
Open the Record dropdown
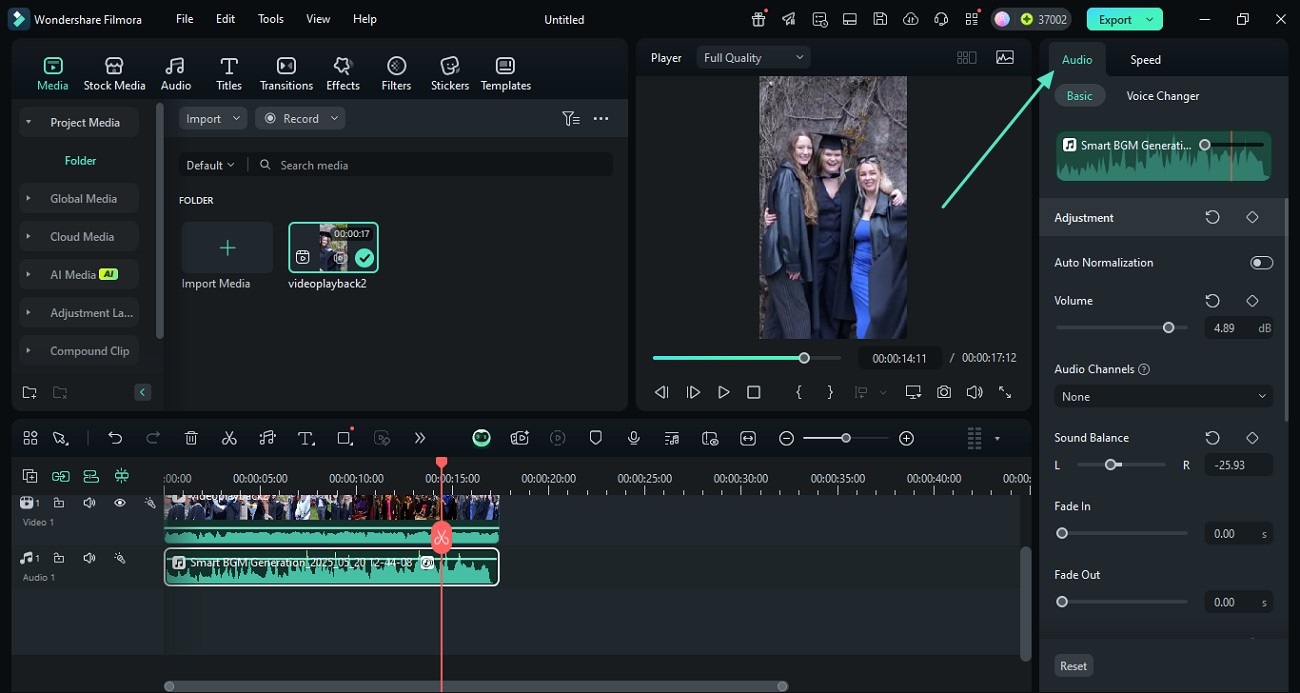(x=300, y=118)
